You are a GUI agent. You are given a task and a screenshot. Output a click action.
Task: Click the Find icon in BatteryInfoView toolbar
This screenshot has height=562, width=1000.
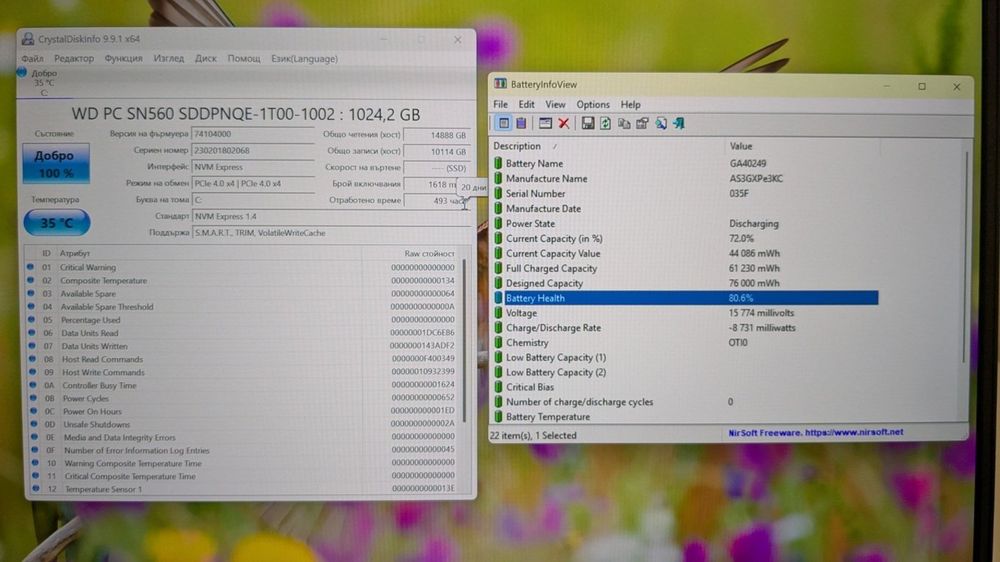(x=661, y=123)
